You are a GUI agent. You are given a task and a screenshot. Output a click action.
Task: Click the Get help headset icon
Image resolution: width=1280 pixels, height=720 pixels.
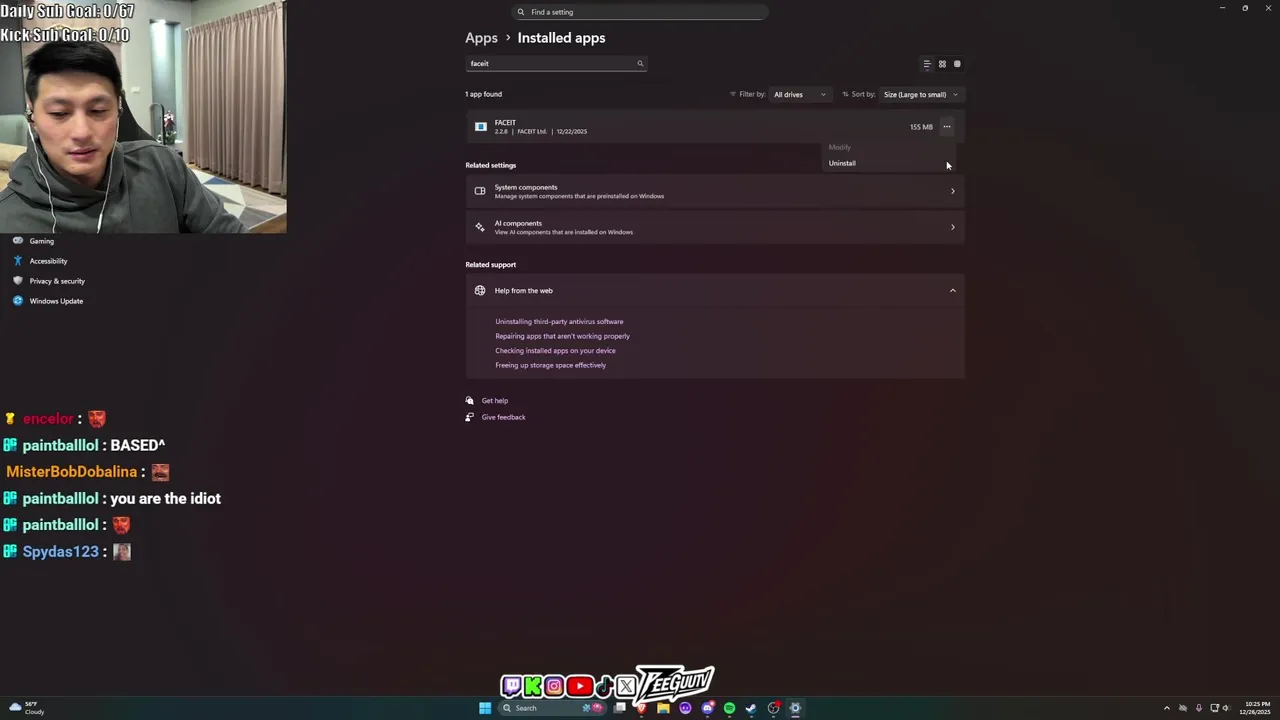[470, 401]
